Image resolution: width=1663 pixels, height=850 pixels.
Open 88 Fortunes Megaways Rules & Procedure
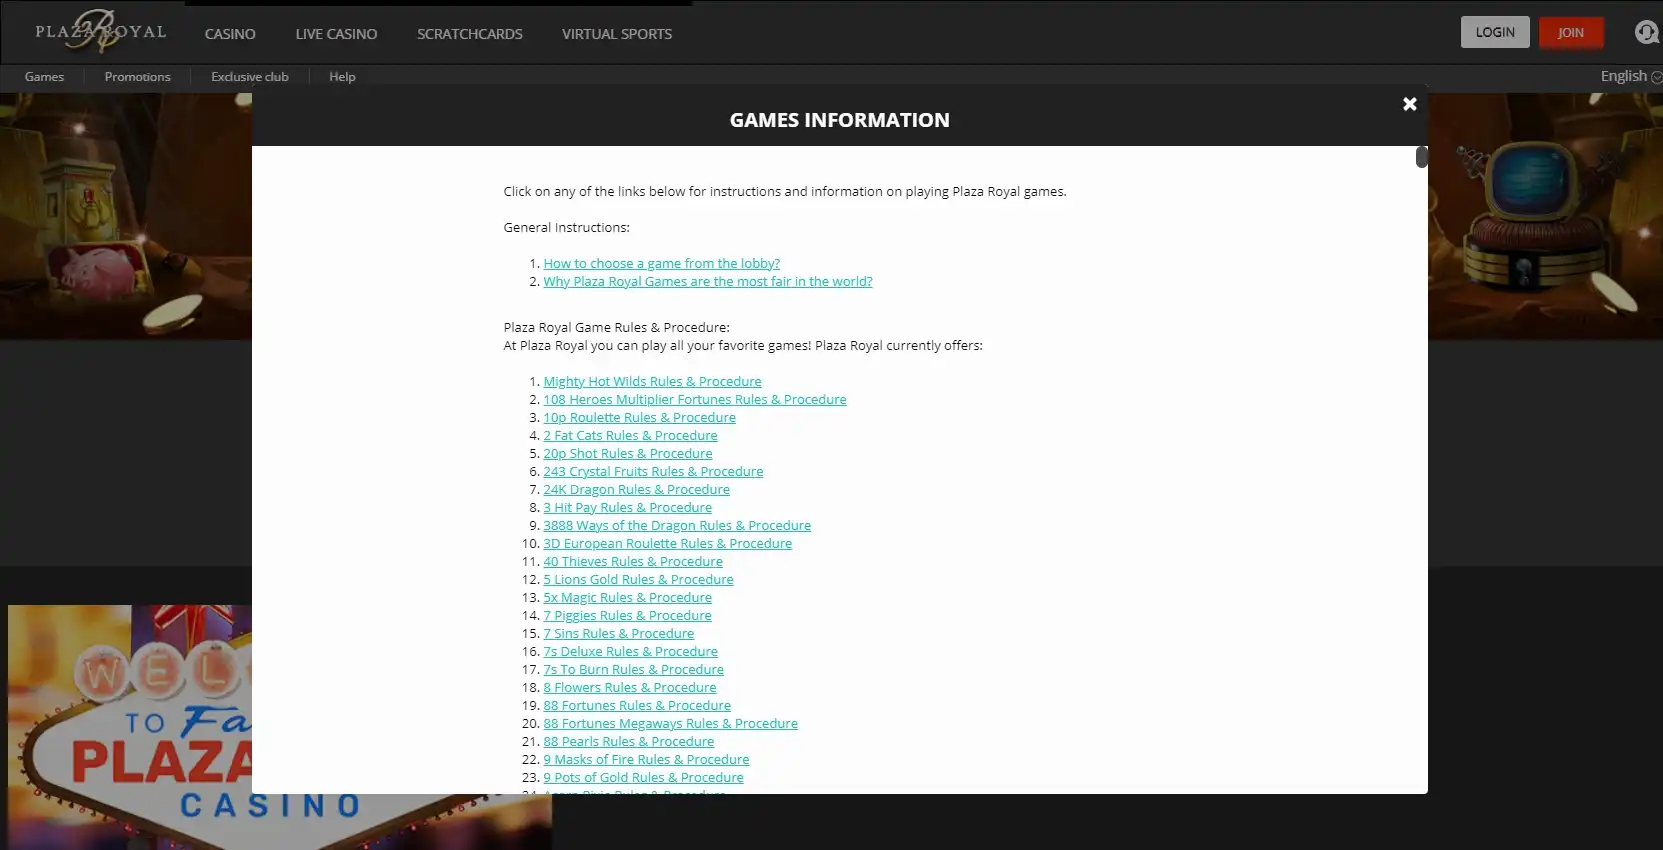point(670,724)
